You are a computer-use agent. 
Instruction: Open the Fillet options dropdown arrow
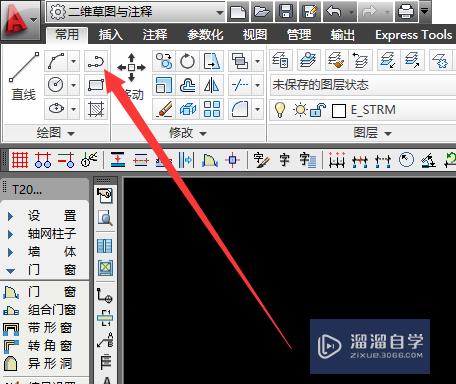(x=258, y=109)
